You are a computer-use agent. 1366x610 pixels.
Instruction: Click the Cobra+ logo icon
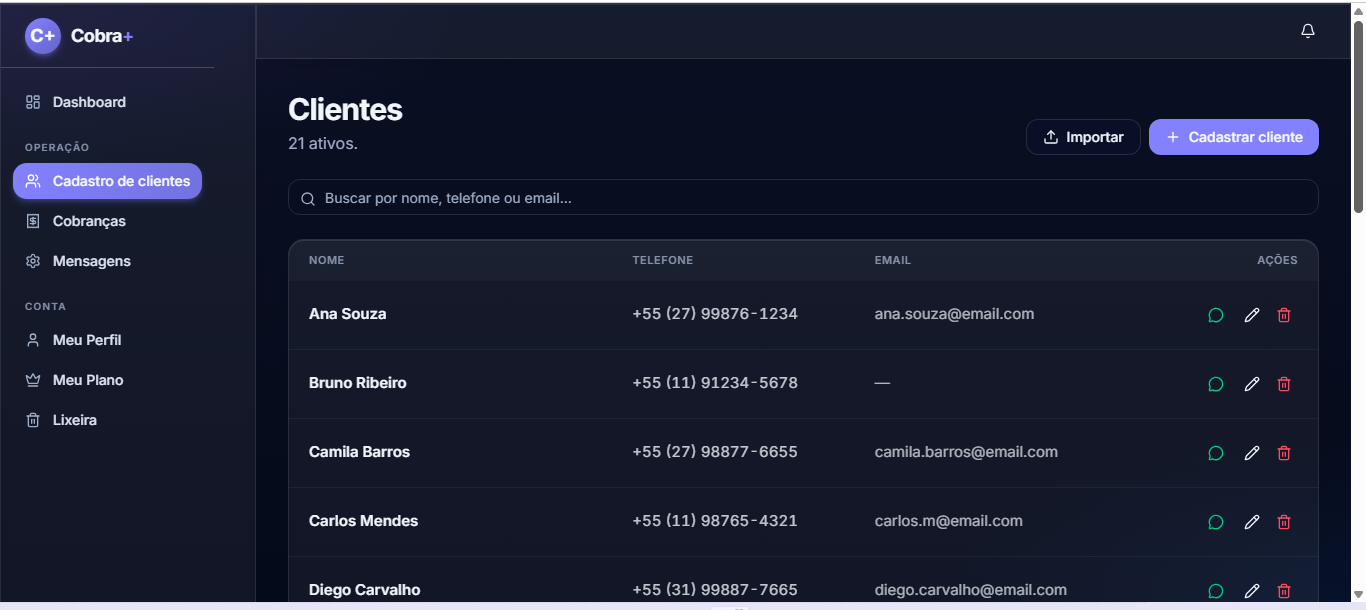click(x=43, y=36)
